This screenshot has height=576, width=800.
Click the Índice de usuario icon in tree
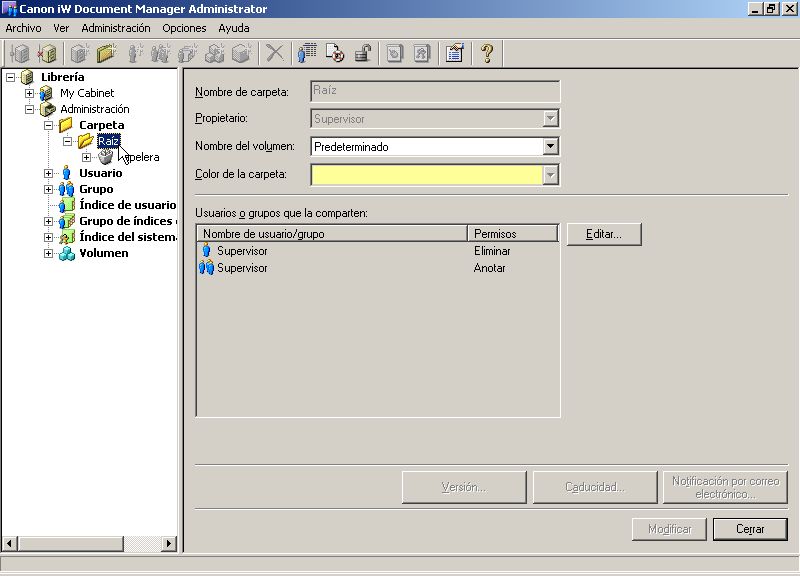67,205
